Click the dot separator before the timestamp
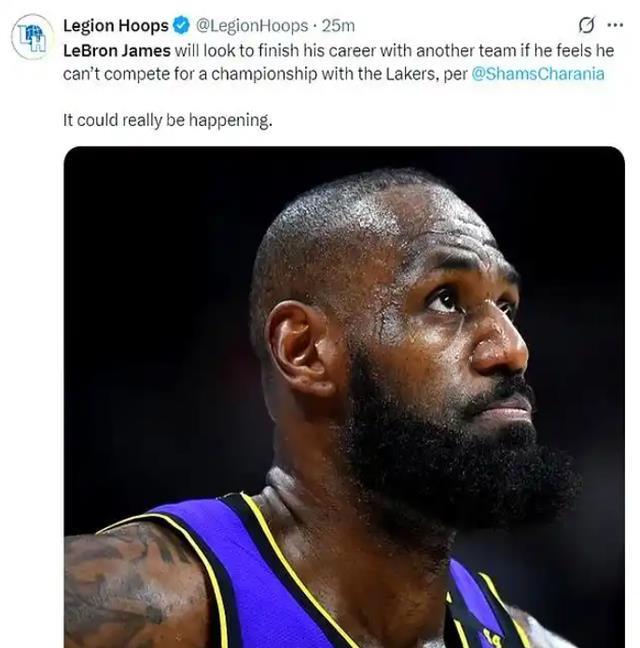Viewport: 640px width, 648px height. (x=315, y=26)
